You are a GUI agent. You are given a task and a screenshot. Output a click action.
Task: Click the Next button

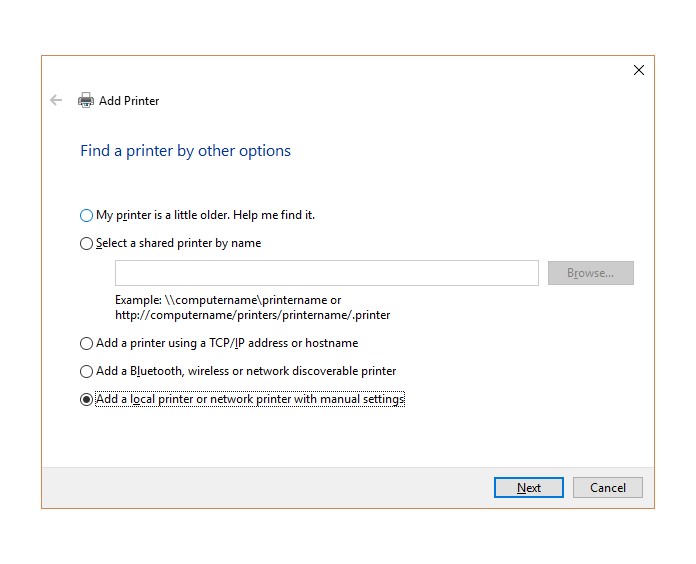pos(529,488)
